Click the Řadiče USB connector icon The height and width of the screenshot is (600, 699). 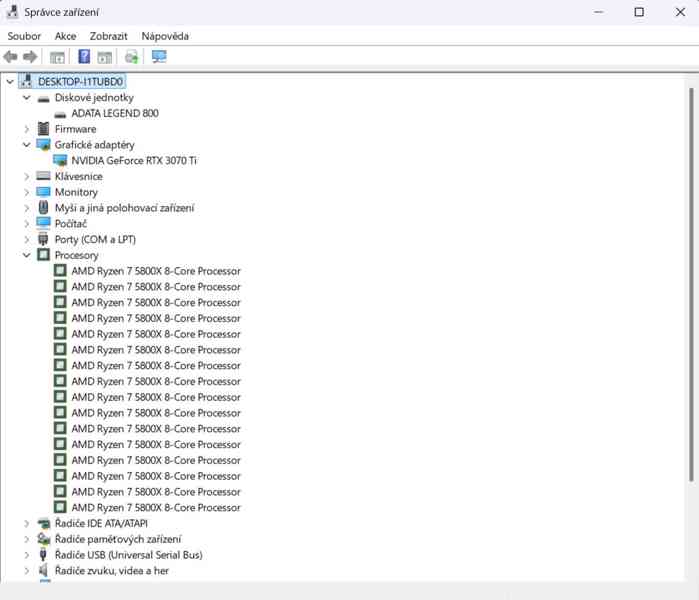[43, 555]
